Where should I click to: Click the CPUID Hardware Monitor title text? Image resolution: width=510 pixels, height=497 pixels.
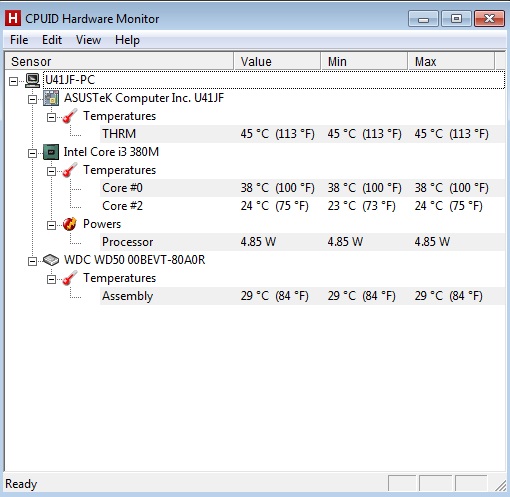[x=92, y=19]
